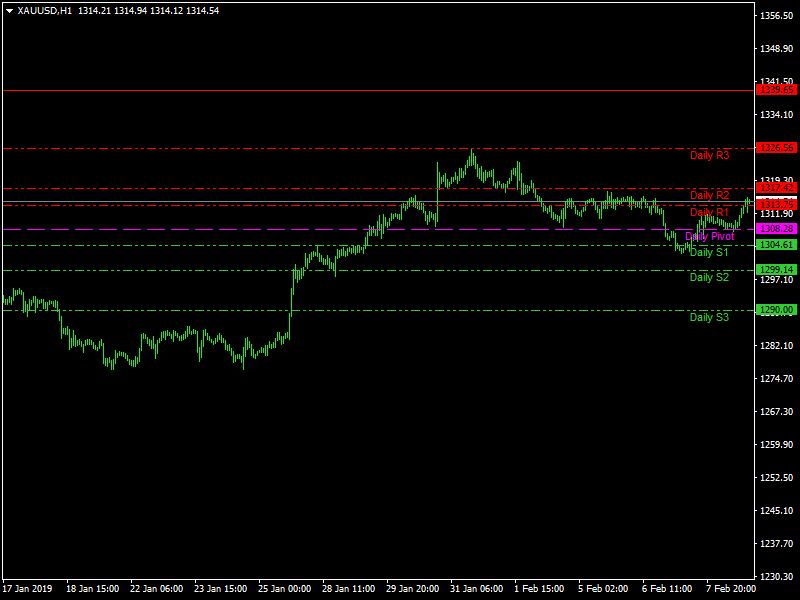800x600 pixels.
Task: Click the red 1339.65 price tag
Action: coord(776,90)
